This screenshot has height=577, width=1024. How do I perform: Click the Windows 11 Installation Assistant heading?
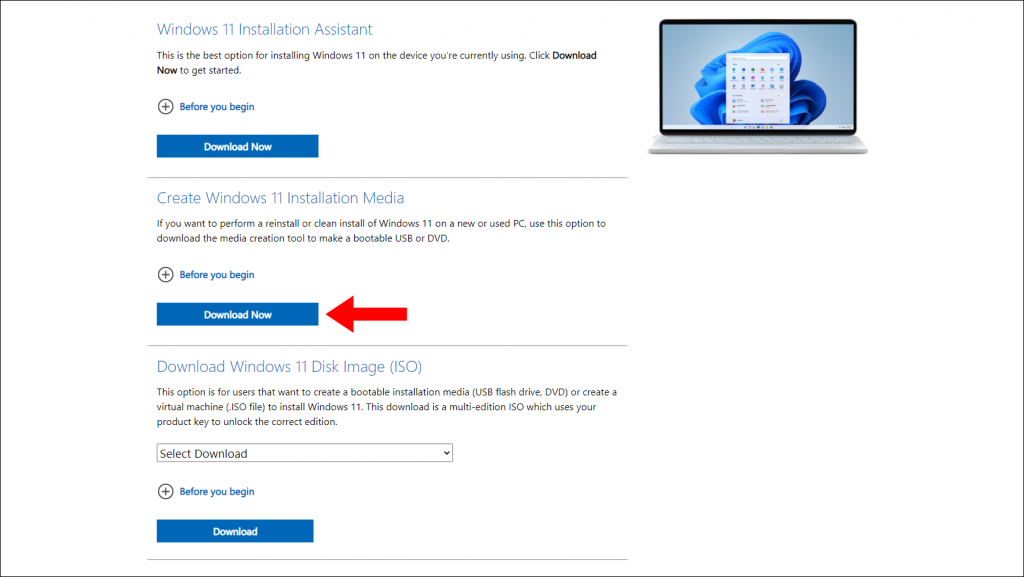[x=264, y=29]
